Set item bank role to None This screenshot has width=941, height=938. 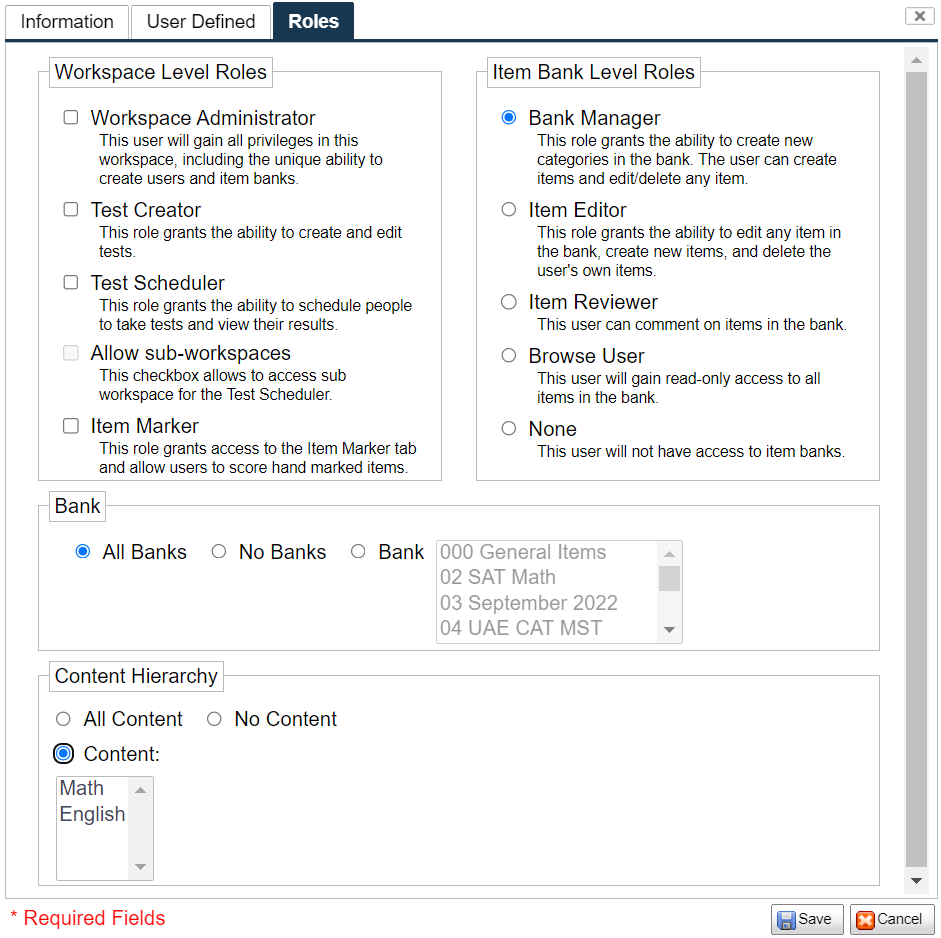click(508, 428)
